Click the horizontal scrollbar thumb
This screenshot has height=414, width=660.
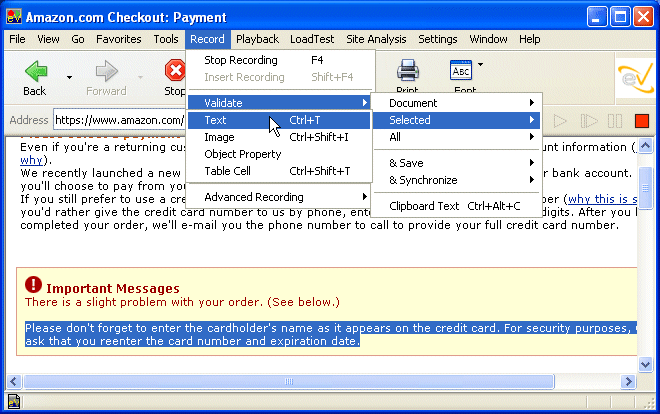(x=289, y=382)
